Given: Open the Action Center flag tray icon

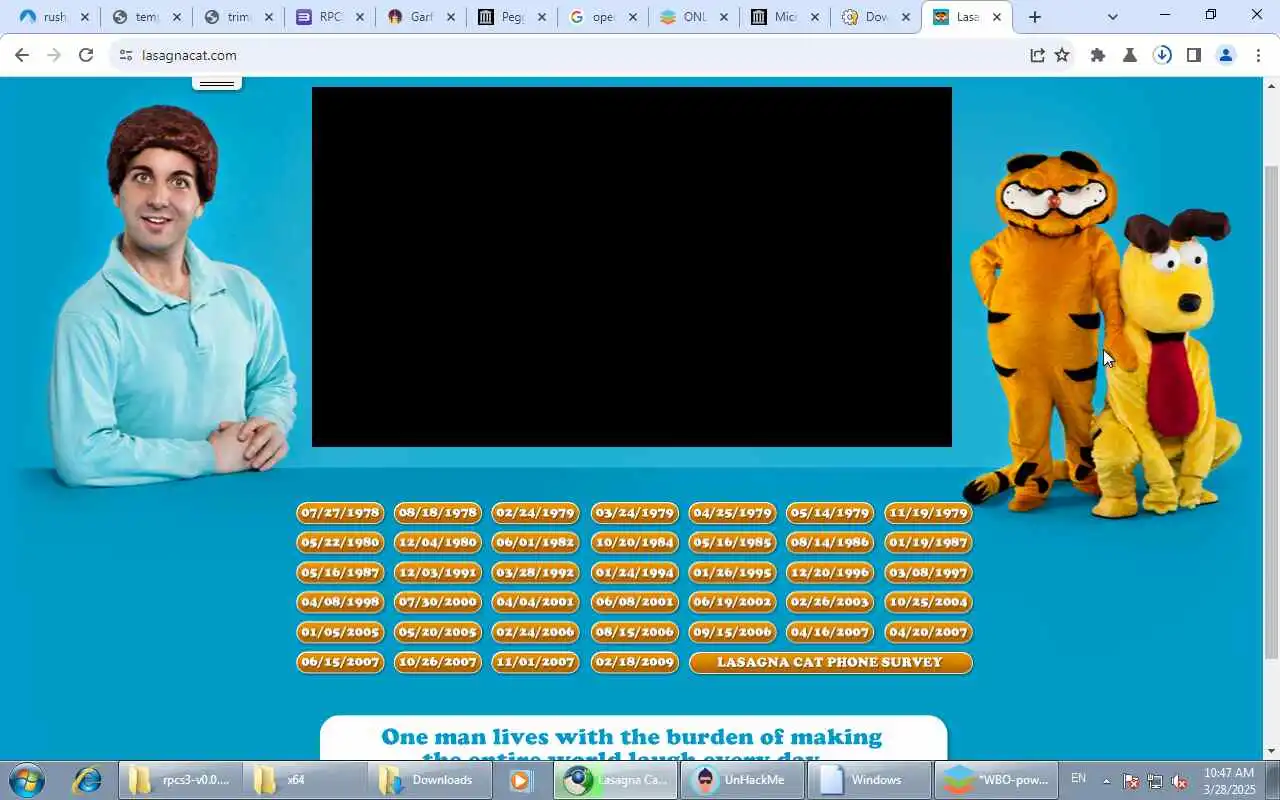Looking at the screenshot, I should [1131, 781].
